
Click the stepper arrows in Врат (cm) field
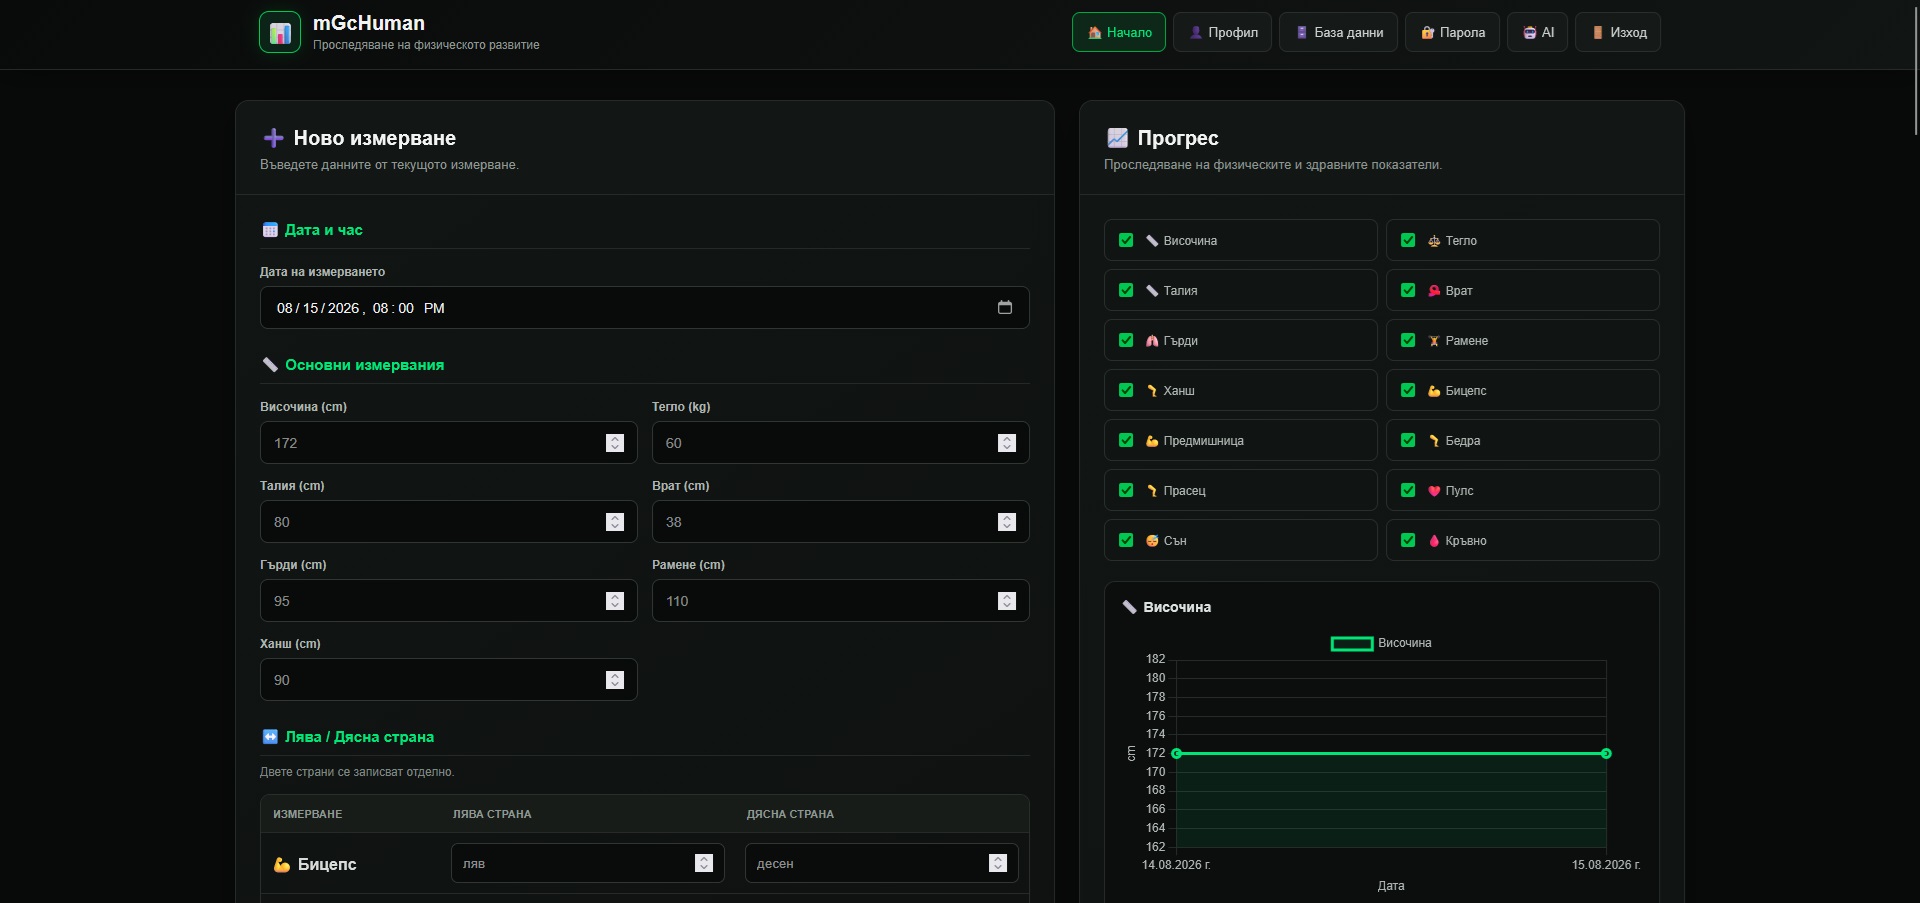click(x=1007, y=522)
